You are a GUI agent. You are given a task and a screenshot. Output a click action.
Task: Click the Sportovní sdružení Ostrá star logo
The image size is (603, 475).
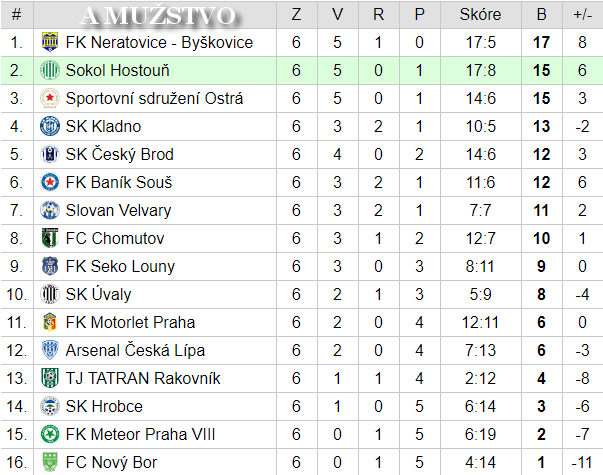[50, 98]
